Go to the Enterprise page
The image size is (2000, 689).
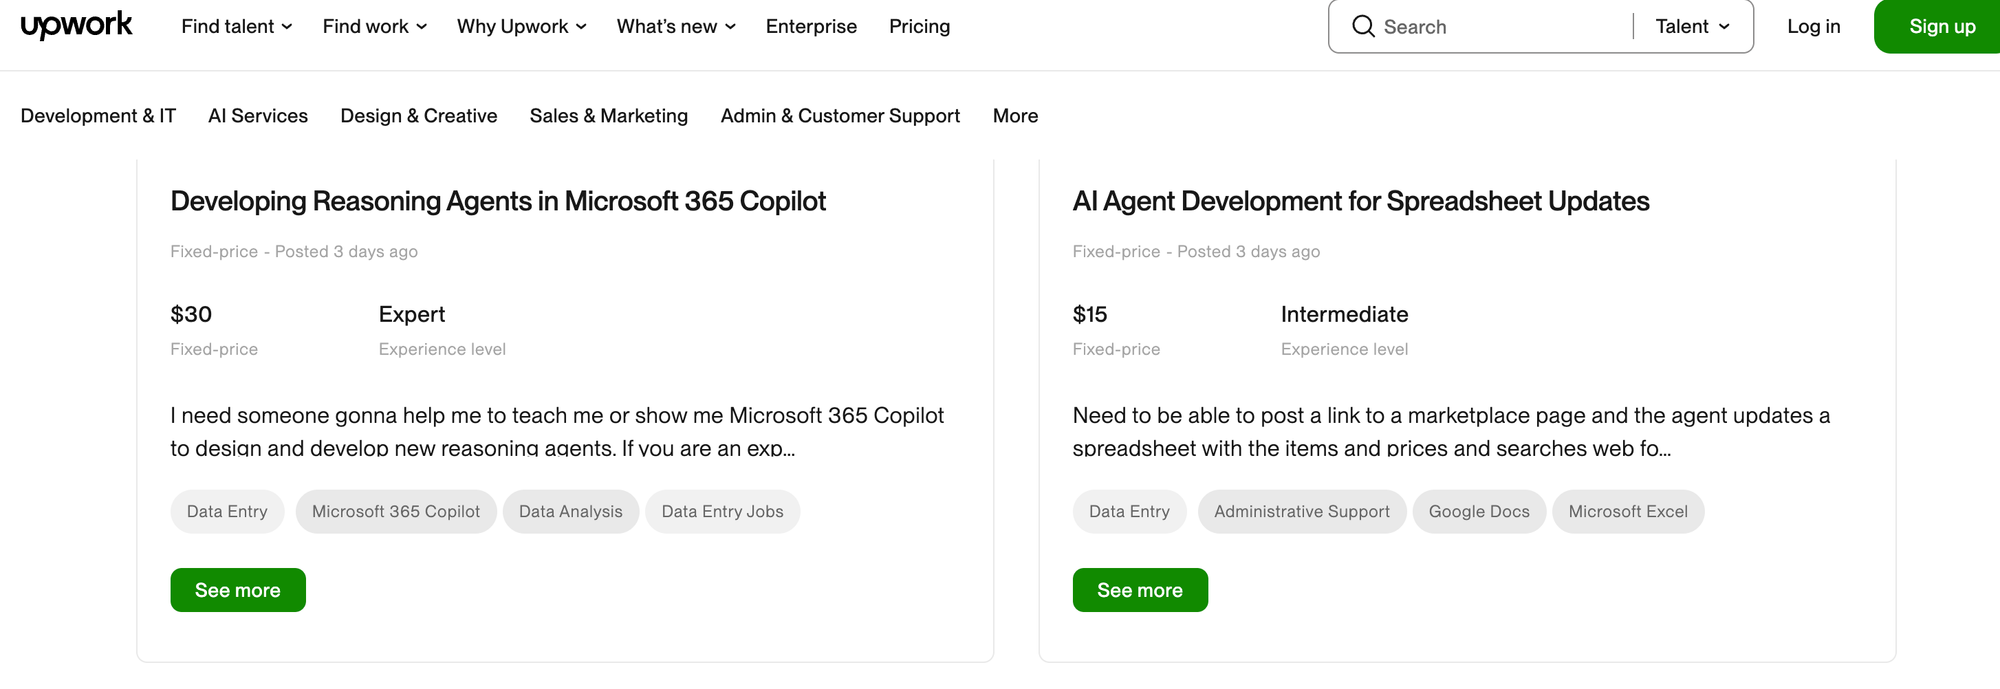coord(811,27)
